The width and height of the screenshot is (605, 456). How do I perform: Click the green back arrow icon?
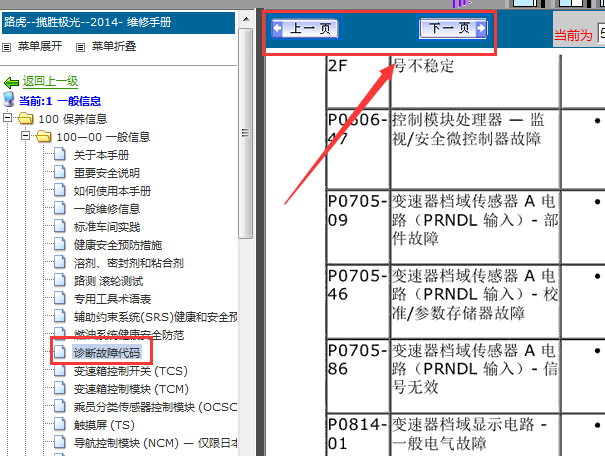click(11, 82)
